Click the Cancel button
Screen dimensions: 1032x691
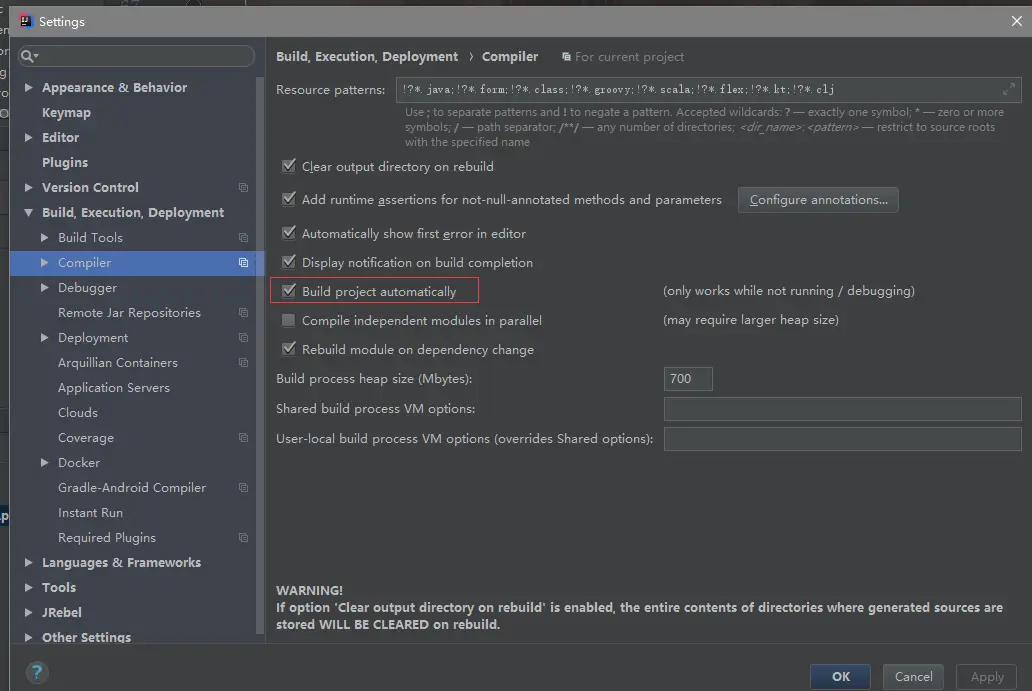[x=914, y=677]
